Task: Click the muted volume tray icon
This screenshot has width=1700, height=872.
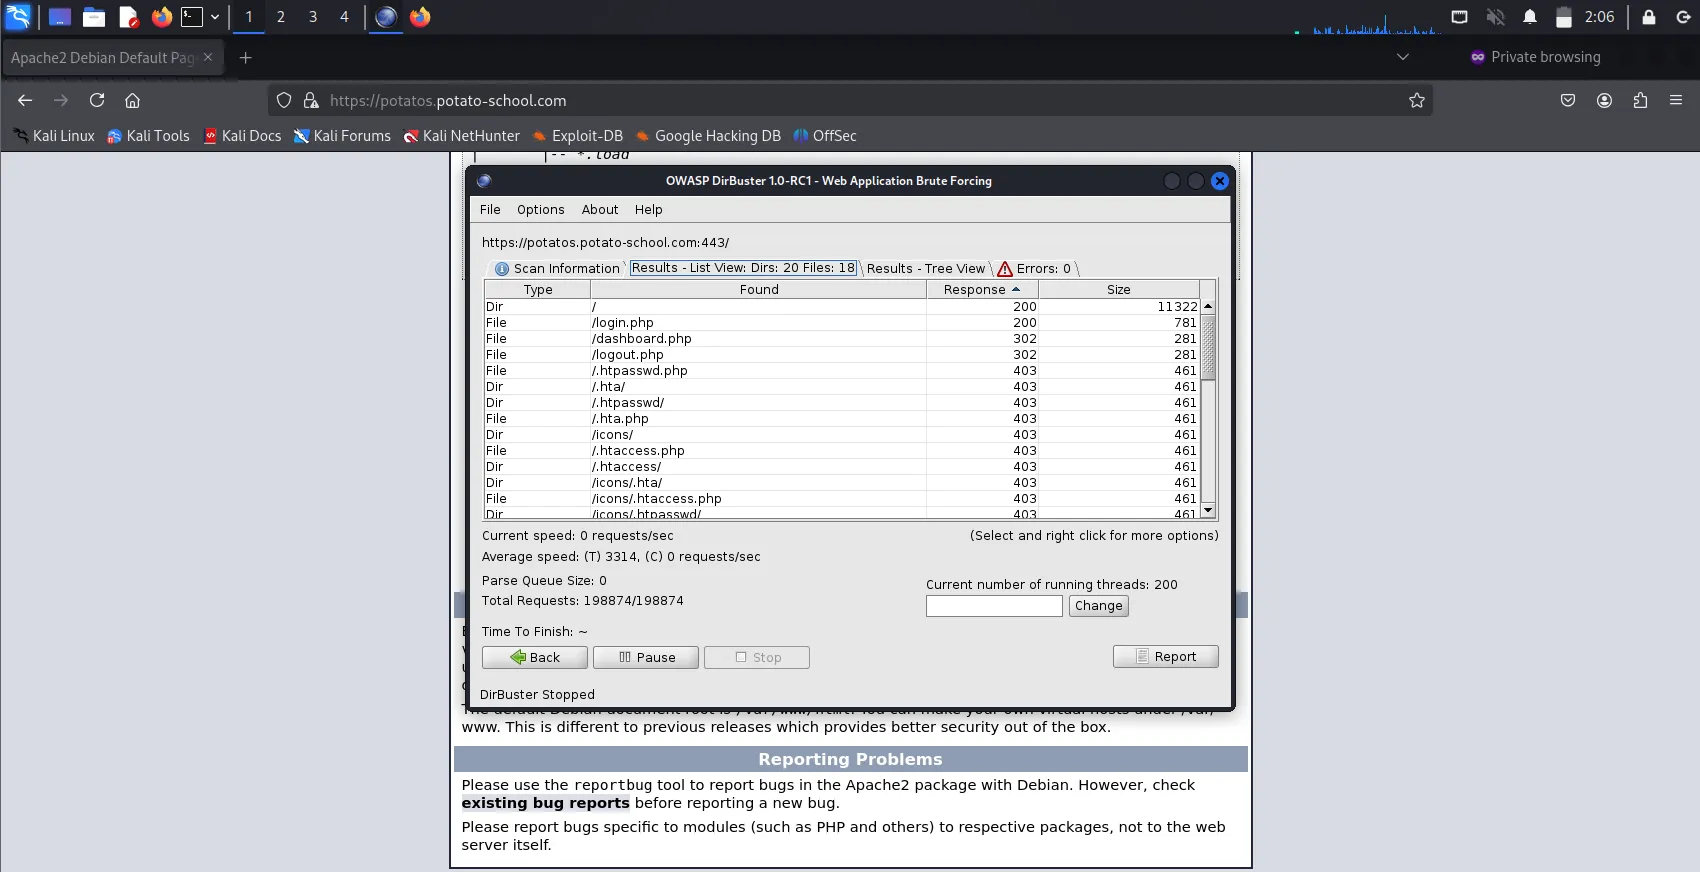Action: (1496, 17)
